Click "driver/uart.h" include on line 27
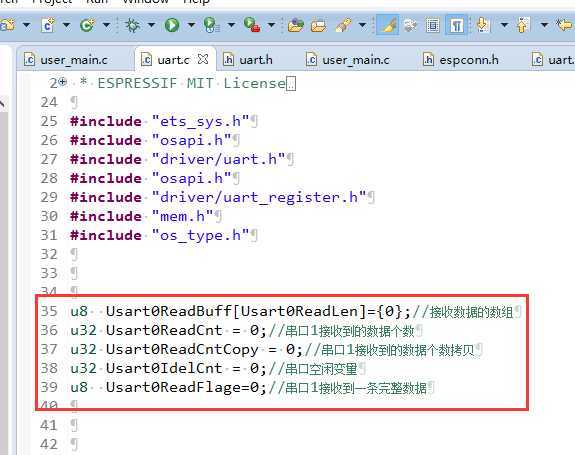The width and height of the screenshot is (575, 455). point(218,159)
